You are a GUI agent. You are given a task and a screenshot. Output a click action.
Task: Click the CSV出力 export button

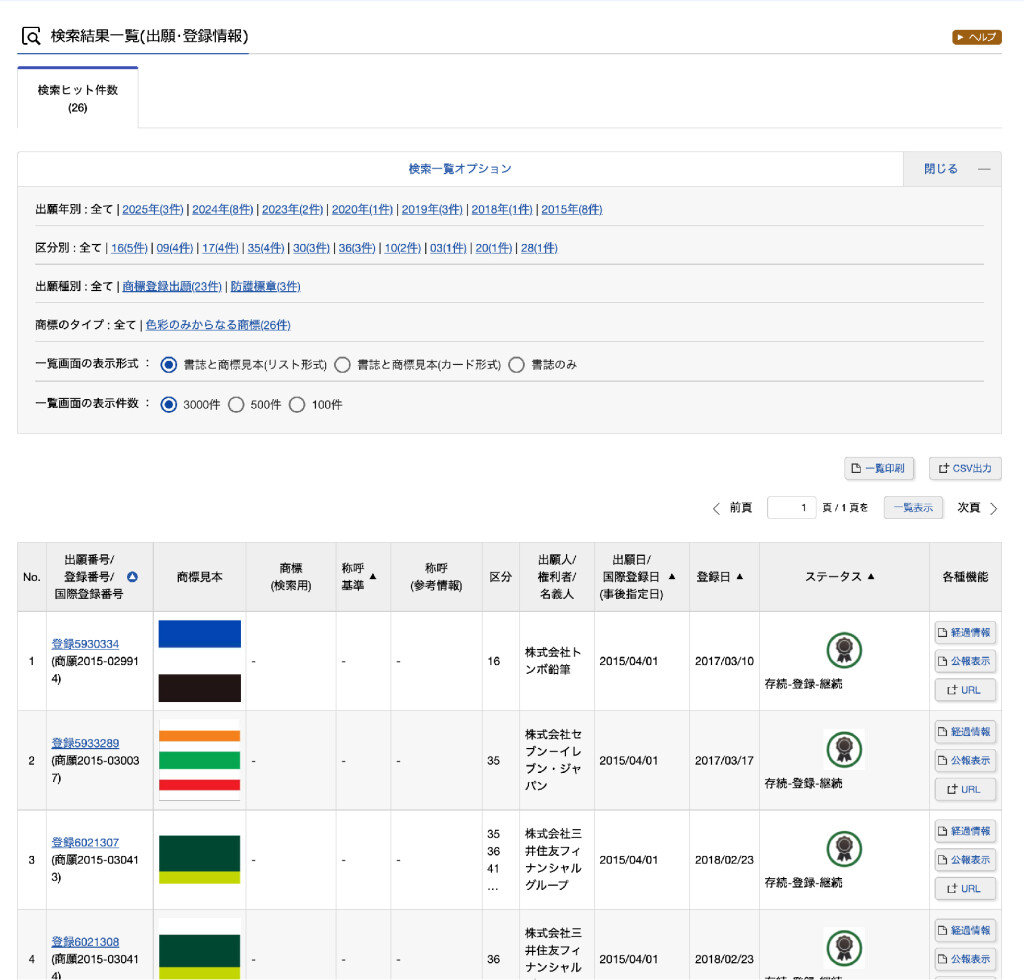click(x=964, y=468)
